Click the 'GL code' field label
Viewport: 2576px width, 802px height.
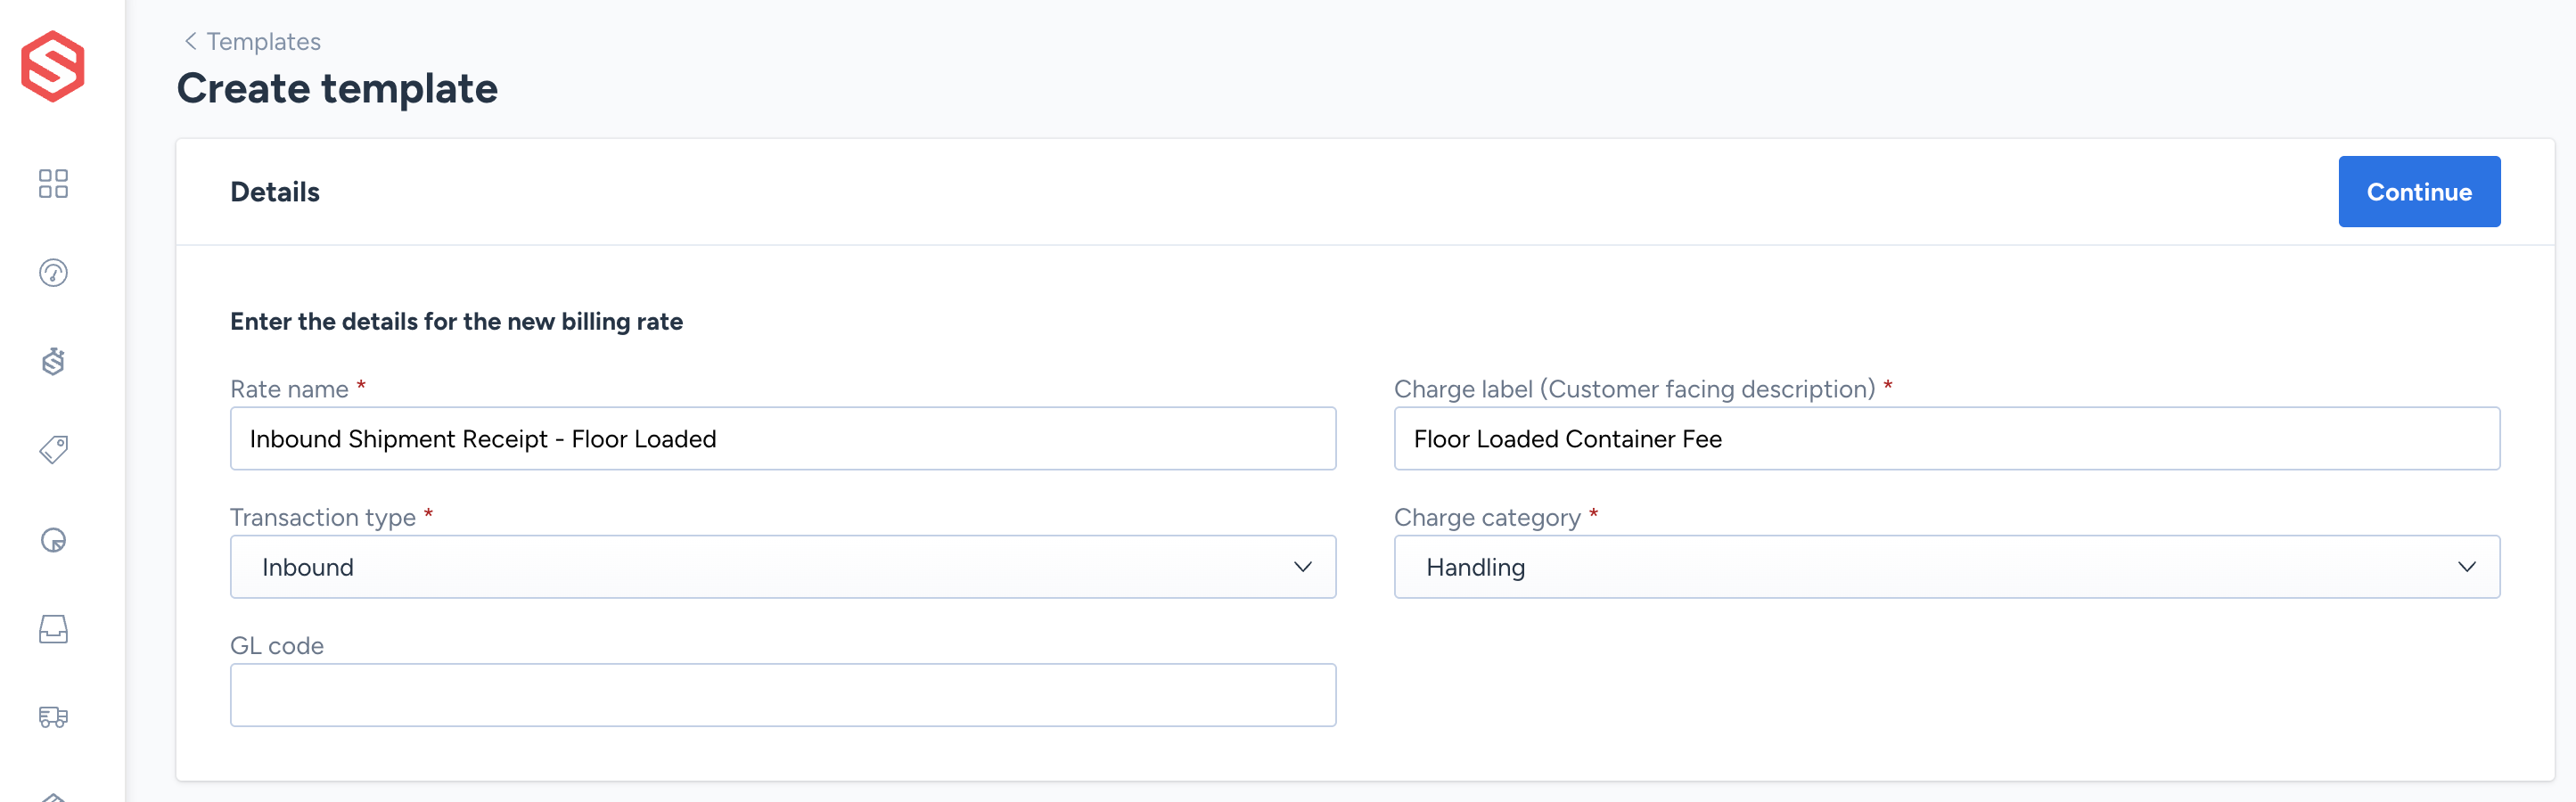pyautogui.click(x=277, y=646)
